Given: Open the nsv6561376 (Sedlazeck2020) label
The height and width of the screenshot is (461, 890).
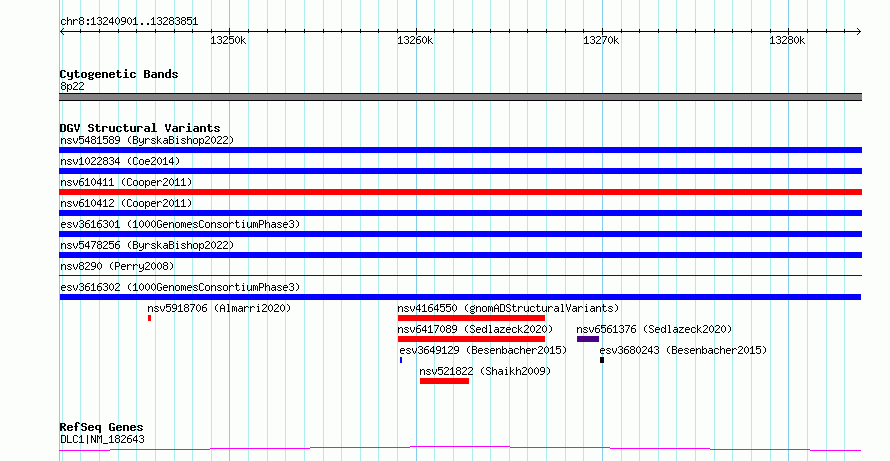Looking at the screenshot, I should tap(654, 329).
